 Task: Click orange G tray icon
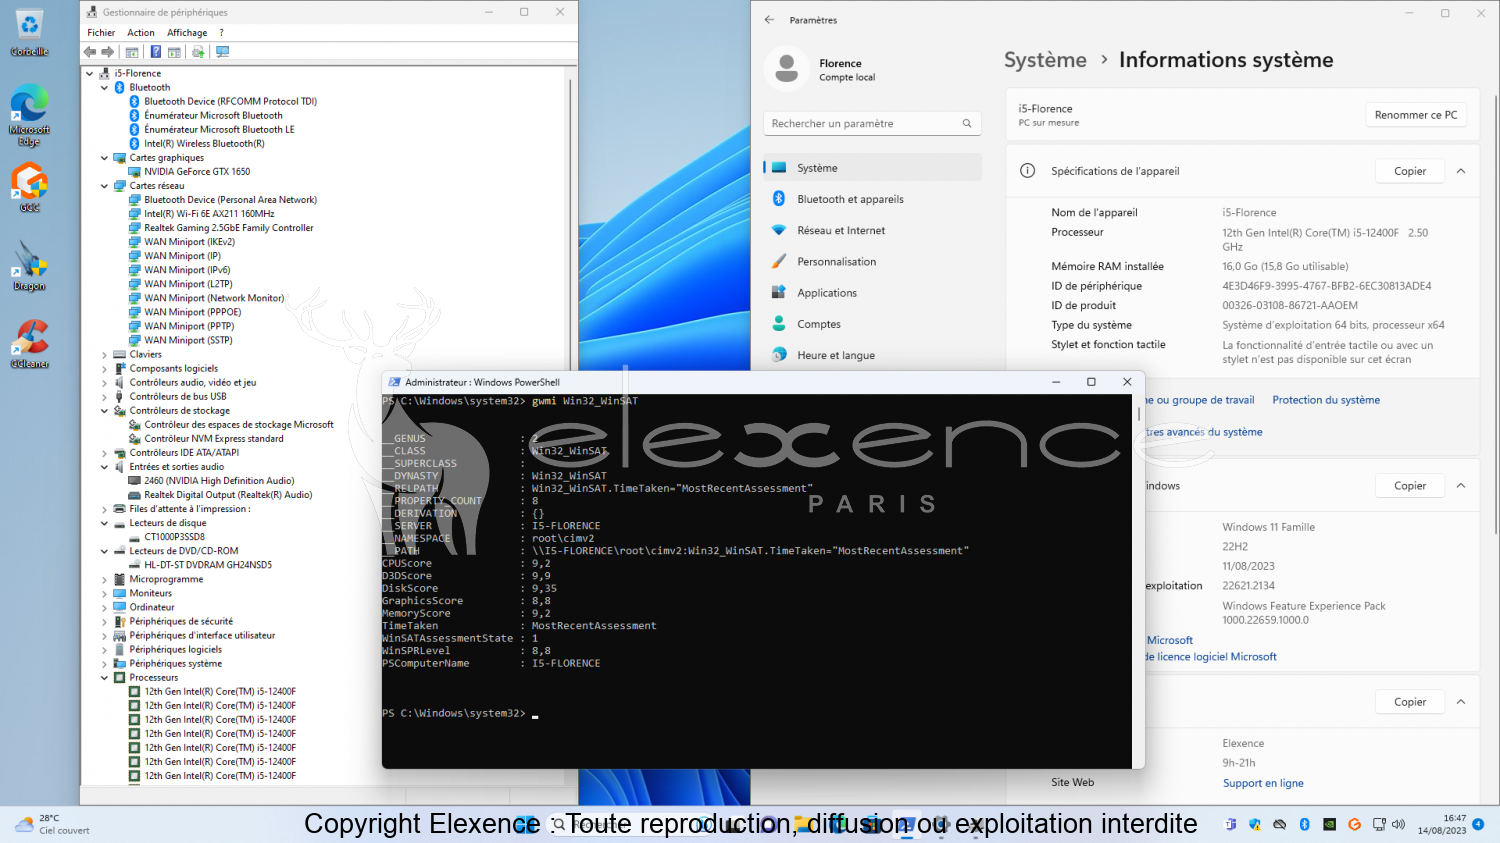point(1354,825)
